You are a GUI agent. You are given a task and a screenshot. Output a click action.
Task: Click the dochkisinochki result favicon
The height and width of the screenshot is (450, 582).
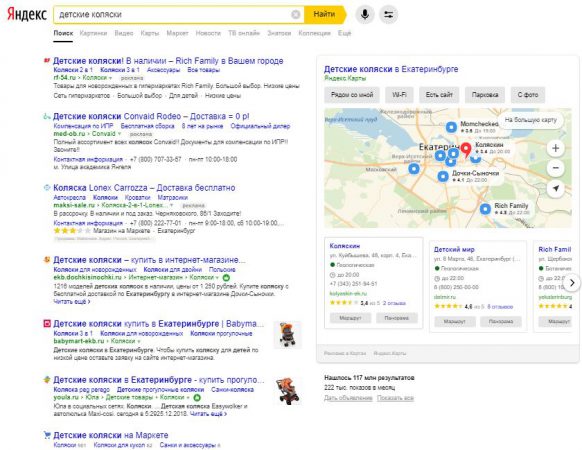pos(47,260)
